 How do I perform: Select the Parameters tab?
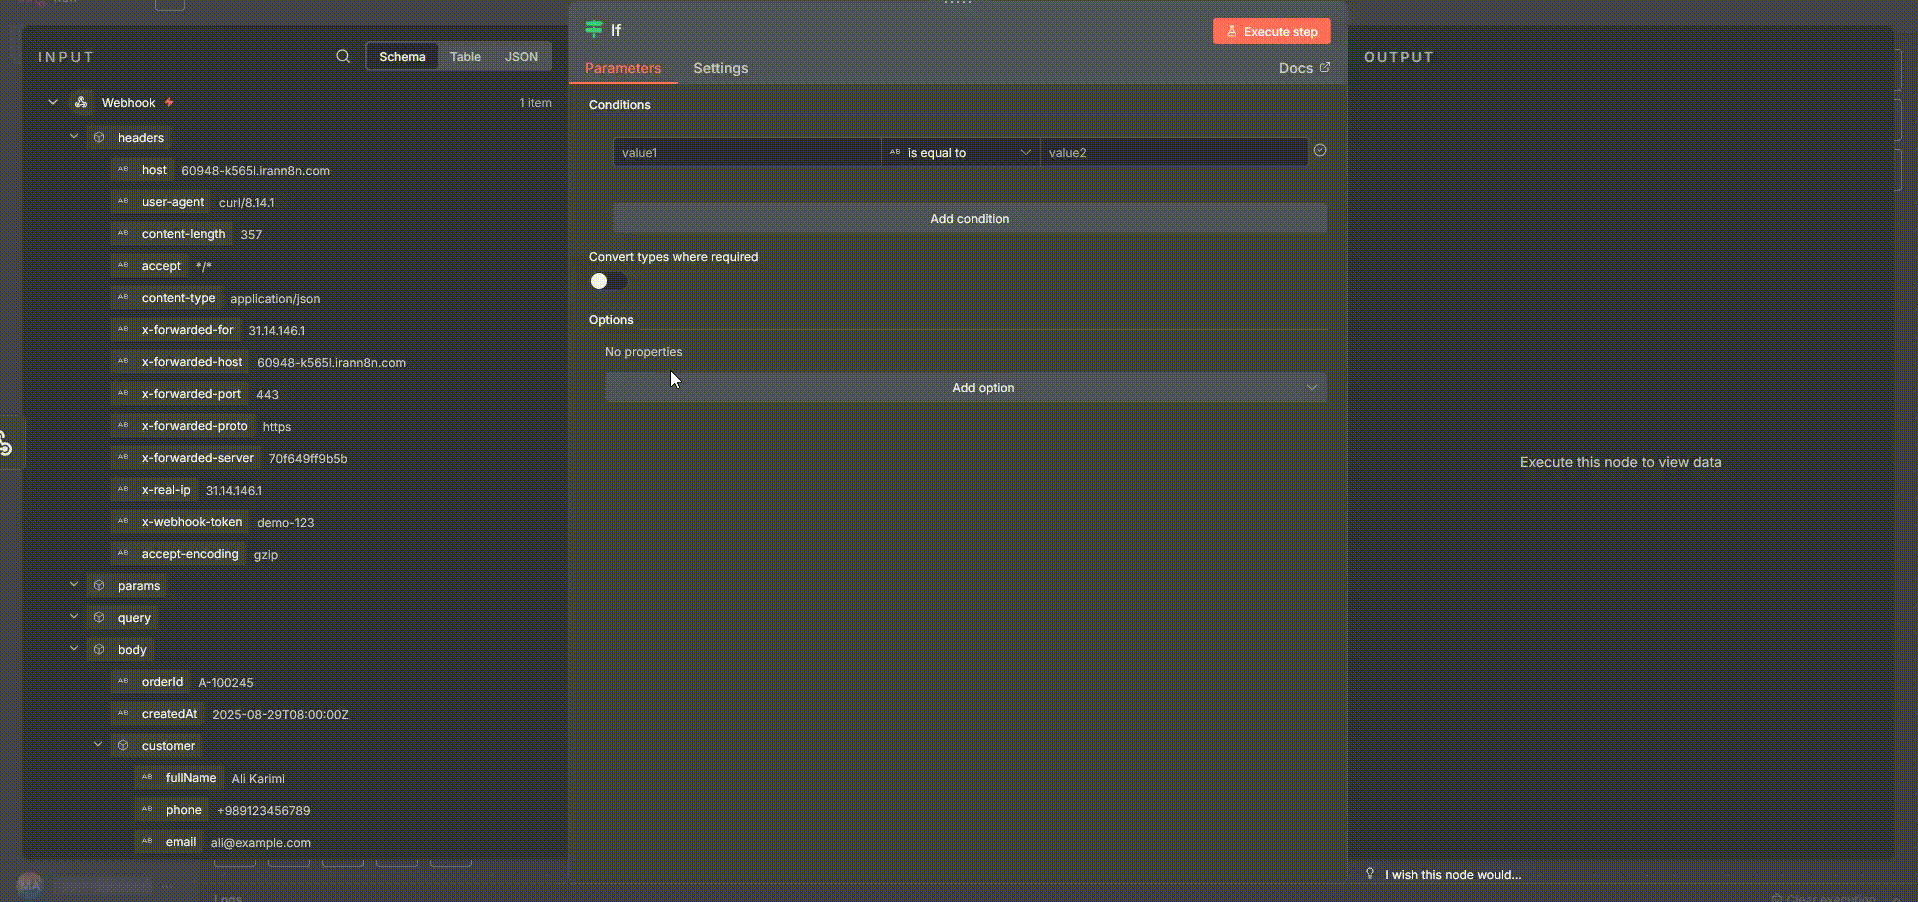tap(623, 68)
